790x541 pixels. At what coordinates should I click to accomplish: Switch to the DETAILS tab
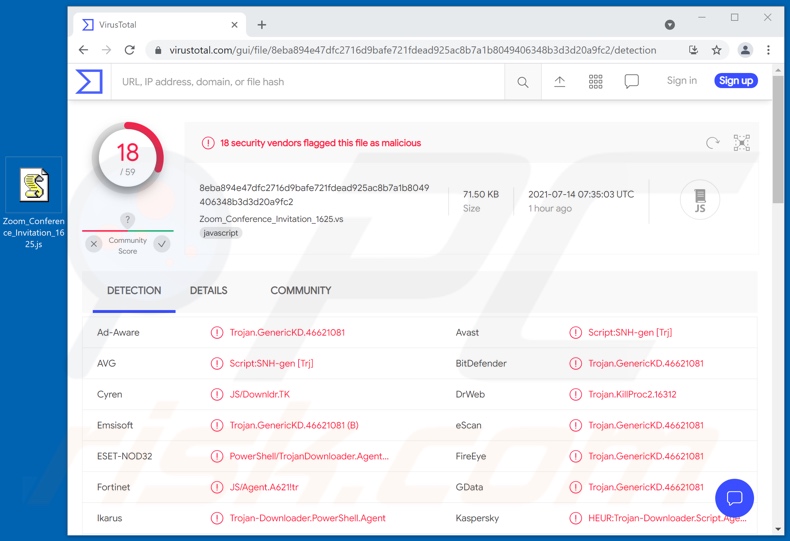209,291
